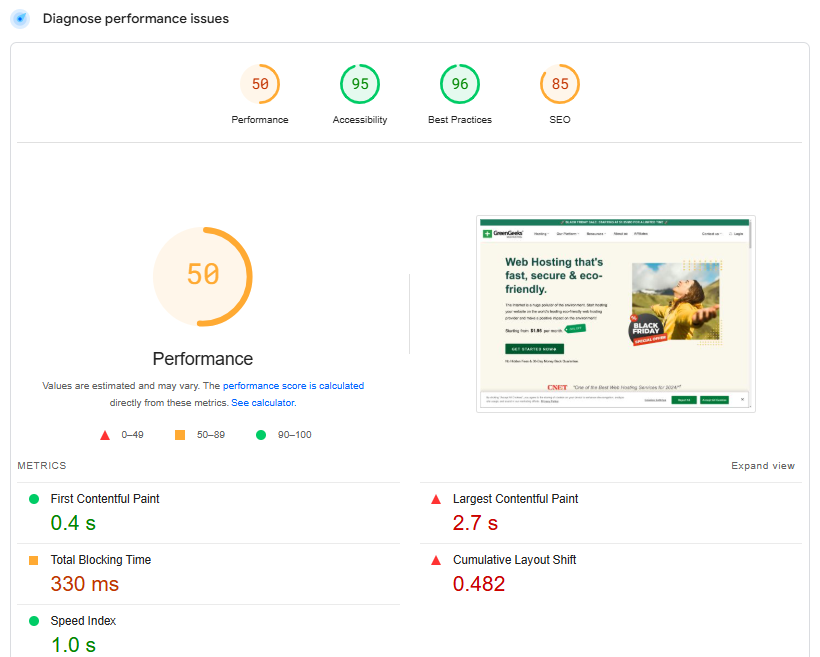Click the large Performance gauge in the left panel
The image size is (820, 657).
pos(202,276)
